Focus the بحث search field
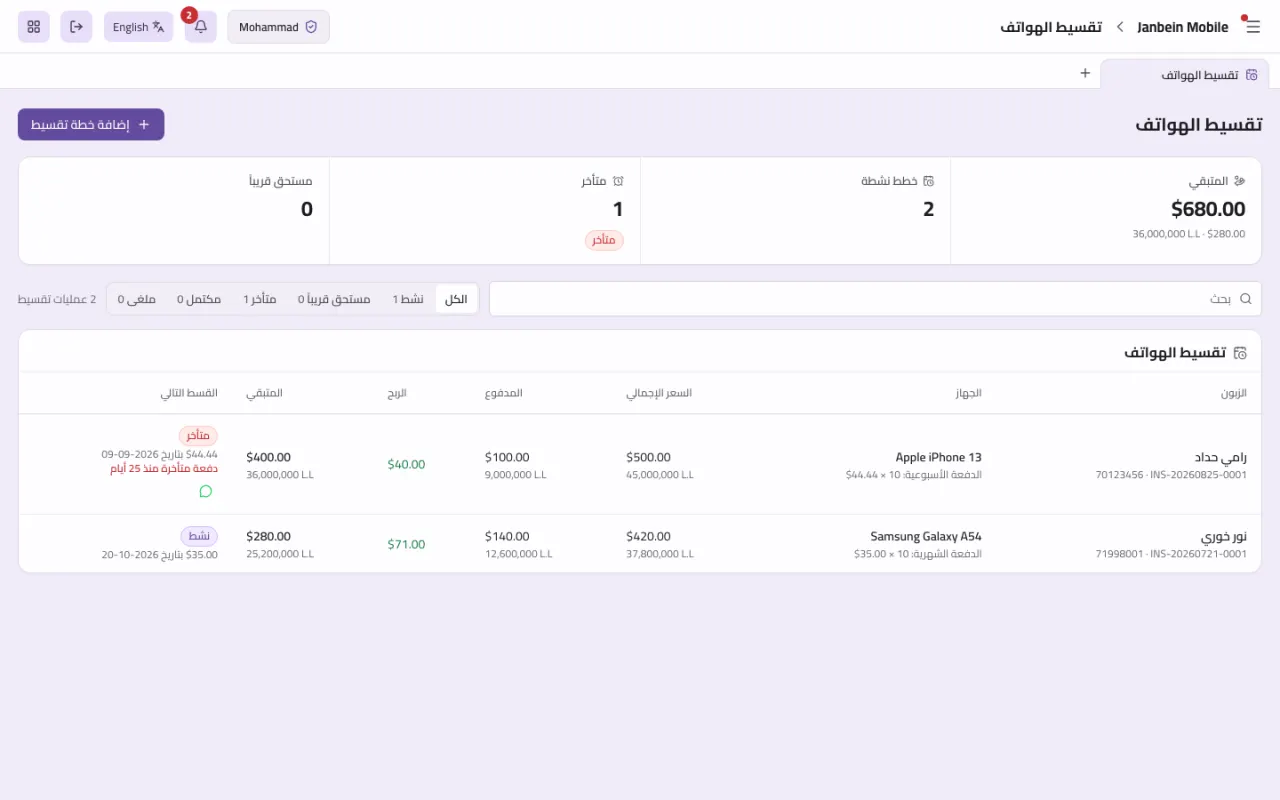 (x=875, y=299)
